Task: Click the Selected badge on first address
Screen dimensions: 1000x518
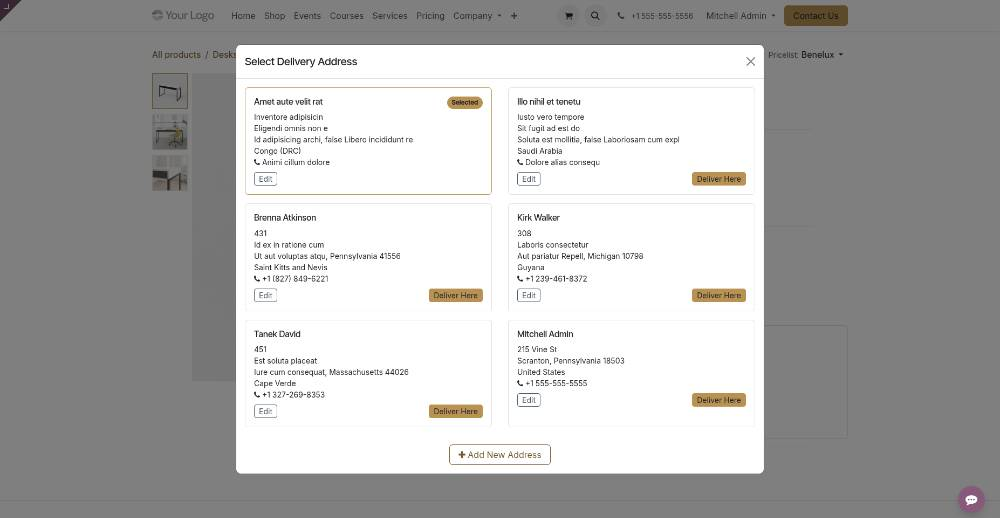Action: click(465, 102)
